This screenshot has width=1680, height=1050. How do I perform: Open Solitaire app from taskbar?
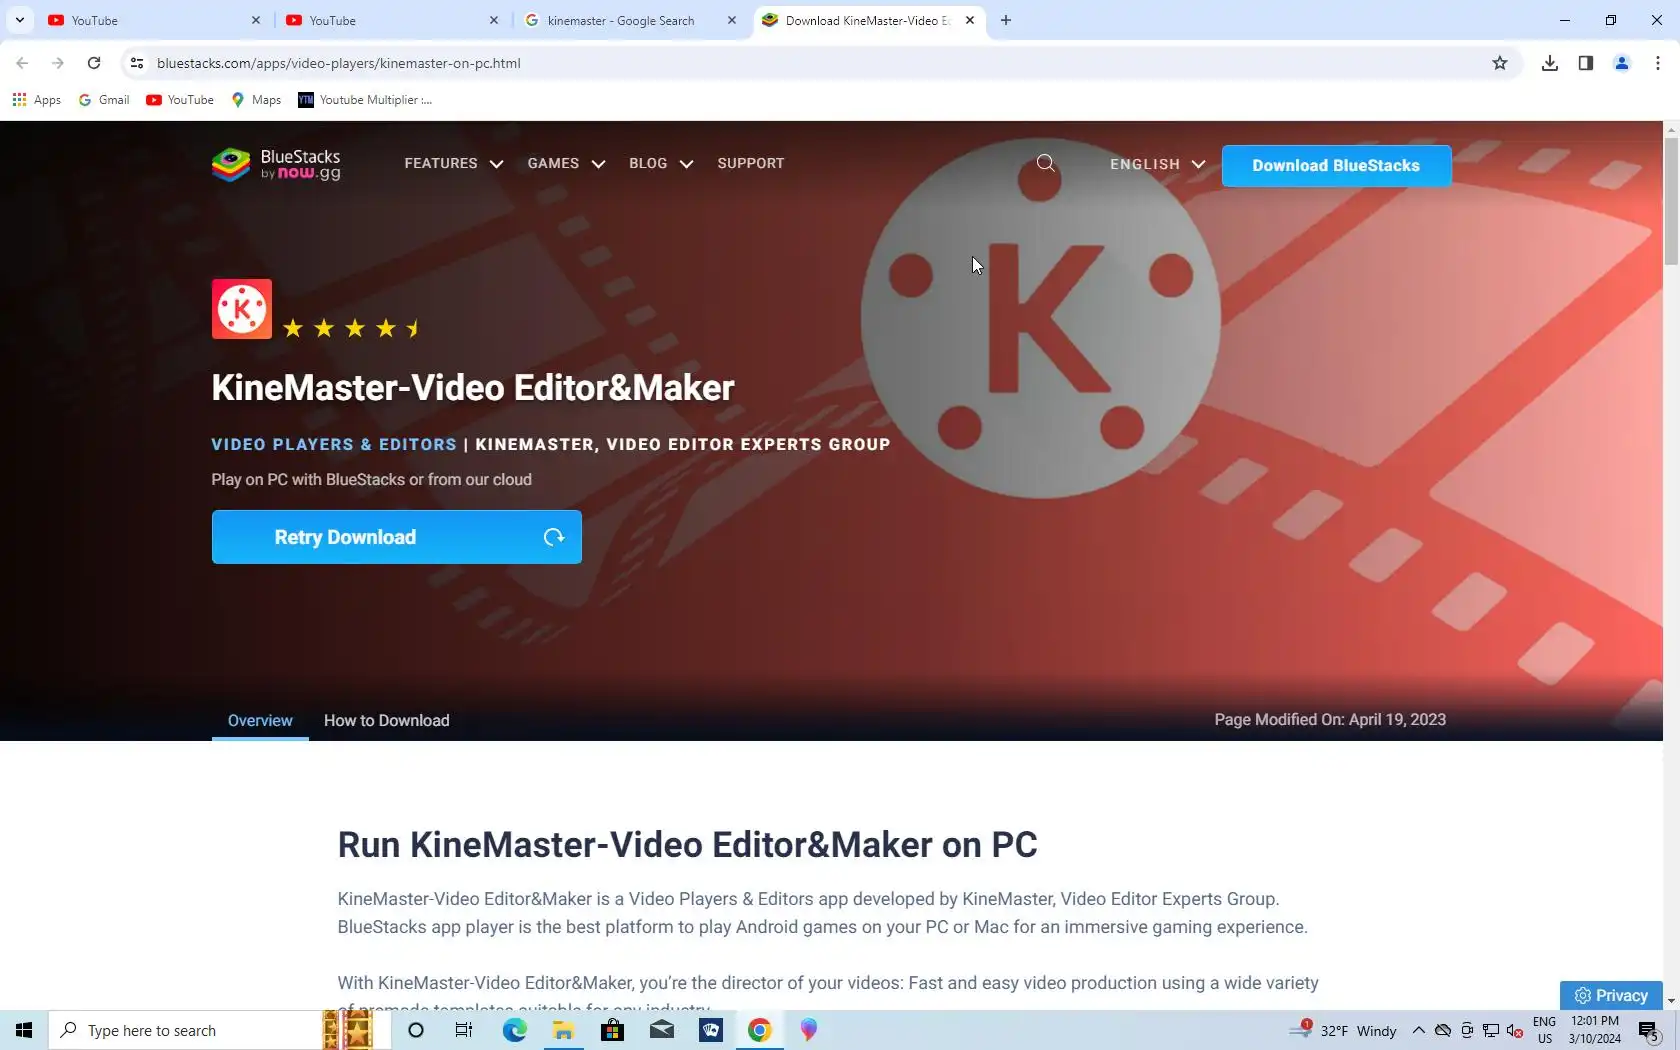[711, 1030]
